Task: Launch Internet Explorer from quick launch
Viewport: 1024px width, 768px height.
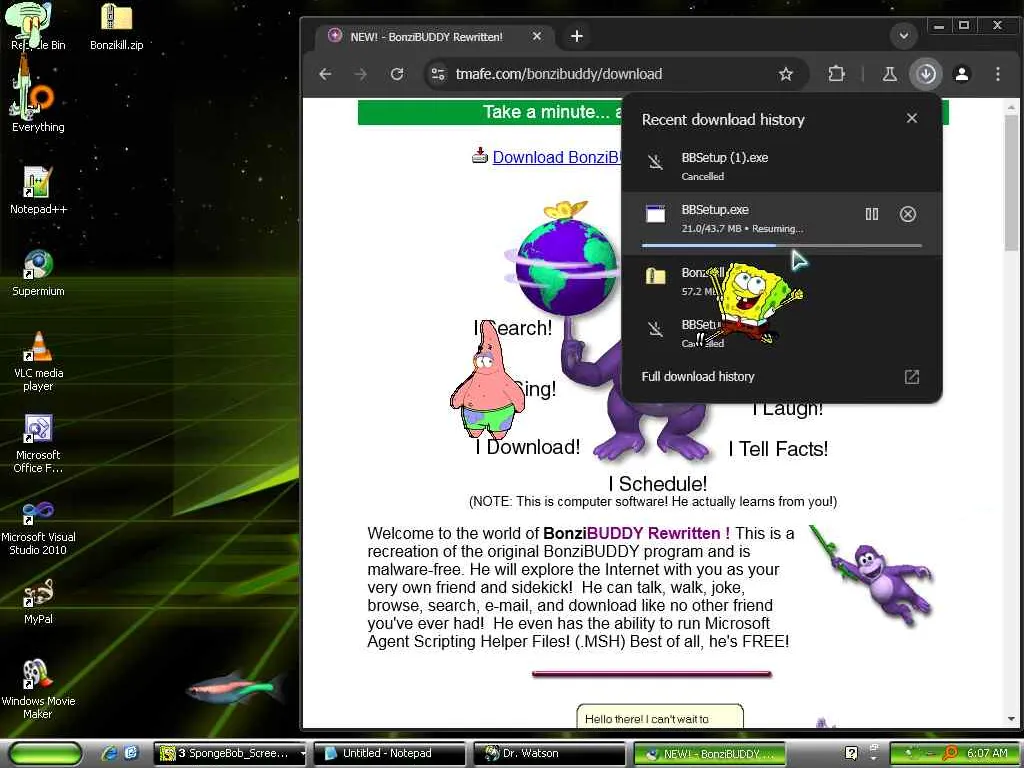Action: coord(110,753)
